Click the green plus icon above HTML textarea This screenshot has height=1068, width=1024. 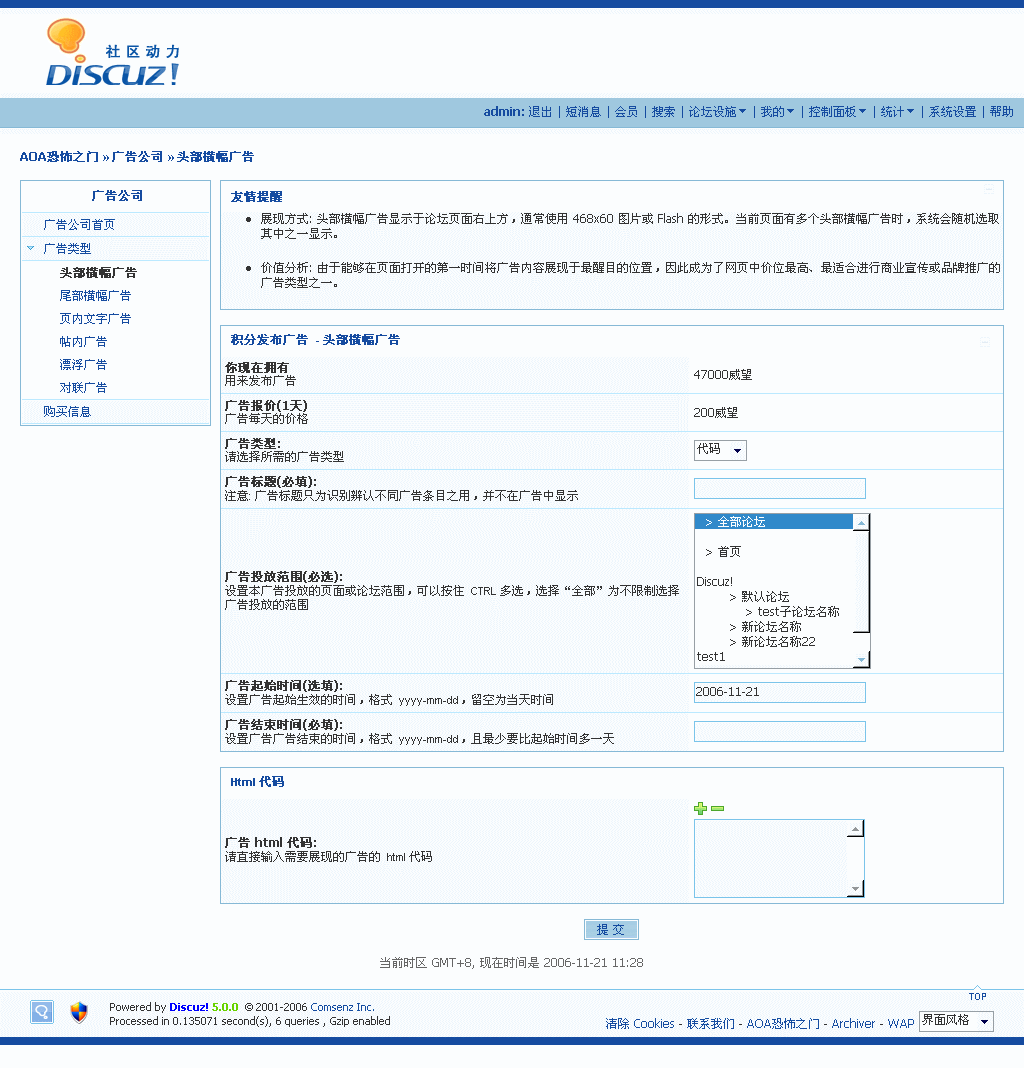coord(700,808)
